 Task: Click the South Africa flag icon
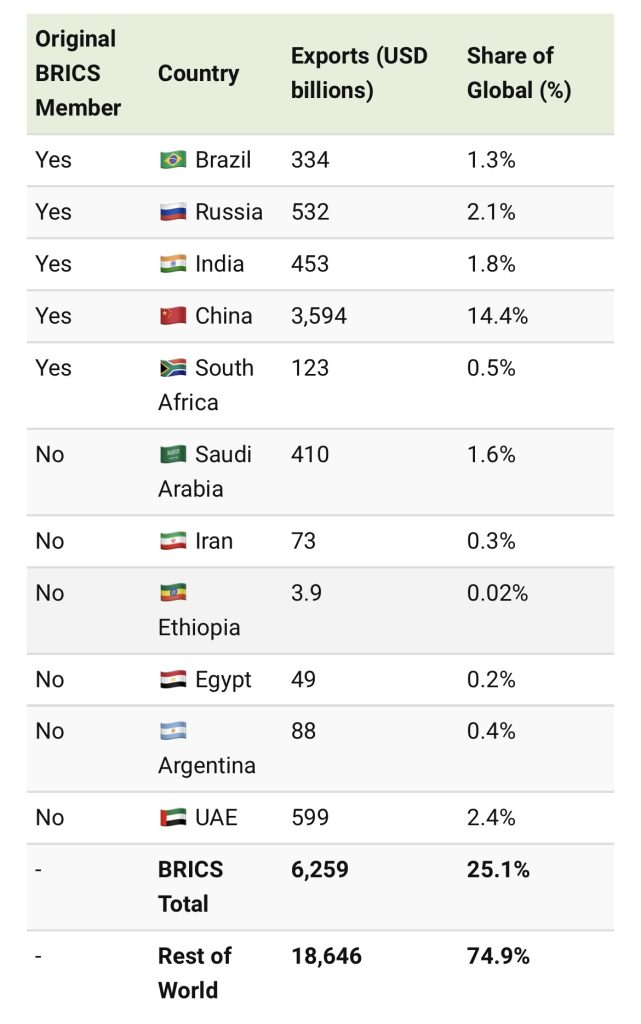tap(173, 368)
